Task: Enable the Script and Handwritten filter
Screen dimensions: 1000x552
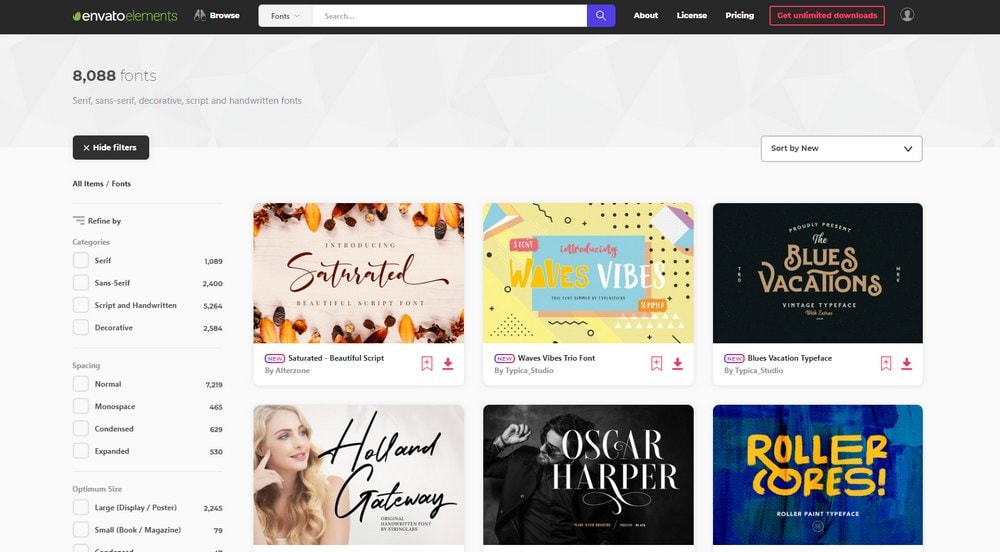Action: 81,305
